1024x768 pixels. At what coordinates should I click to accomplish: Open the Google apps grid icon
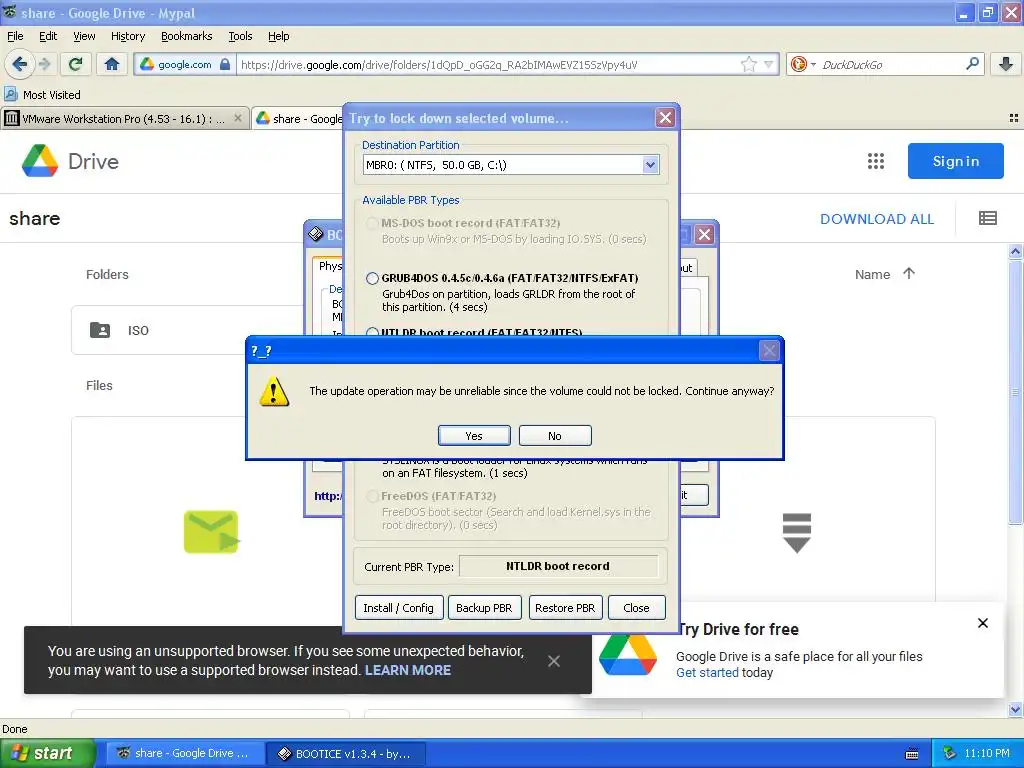[876, 161]
